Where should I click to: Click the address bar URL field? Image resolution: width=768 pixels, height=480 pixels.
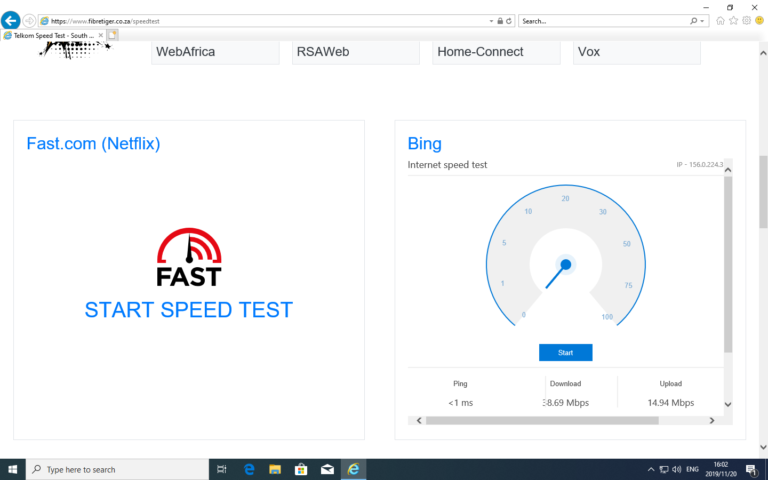pyautogui.click(x=264, y=21)
